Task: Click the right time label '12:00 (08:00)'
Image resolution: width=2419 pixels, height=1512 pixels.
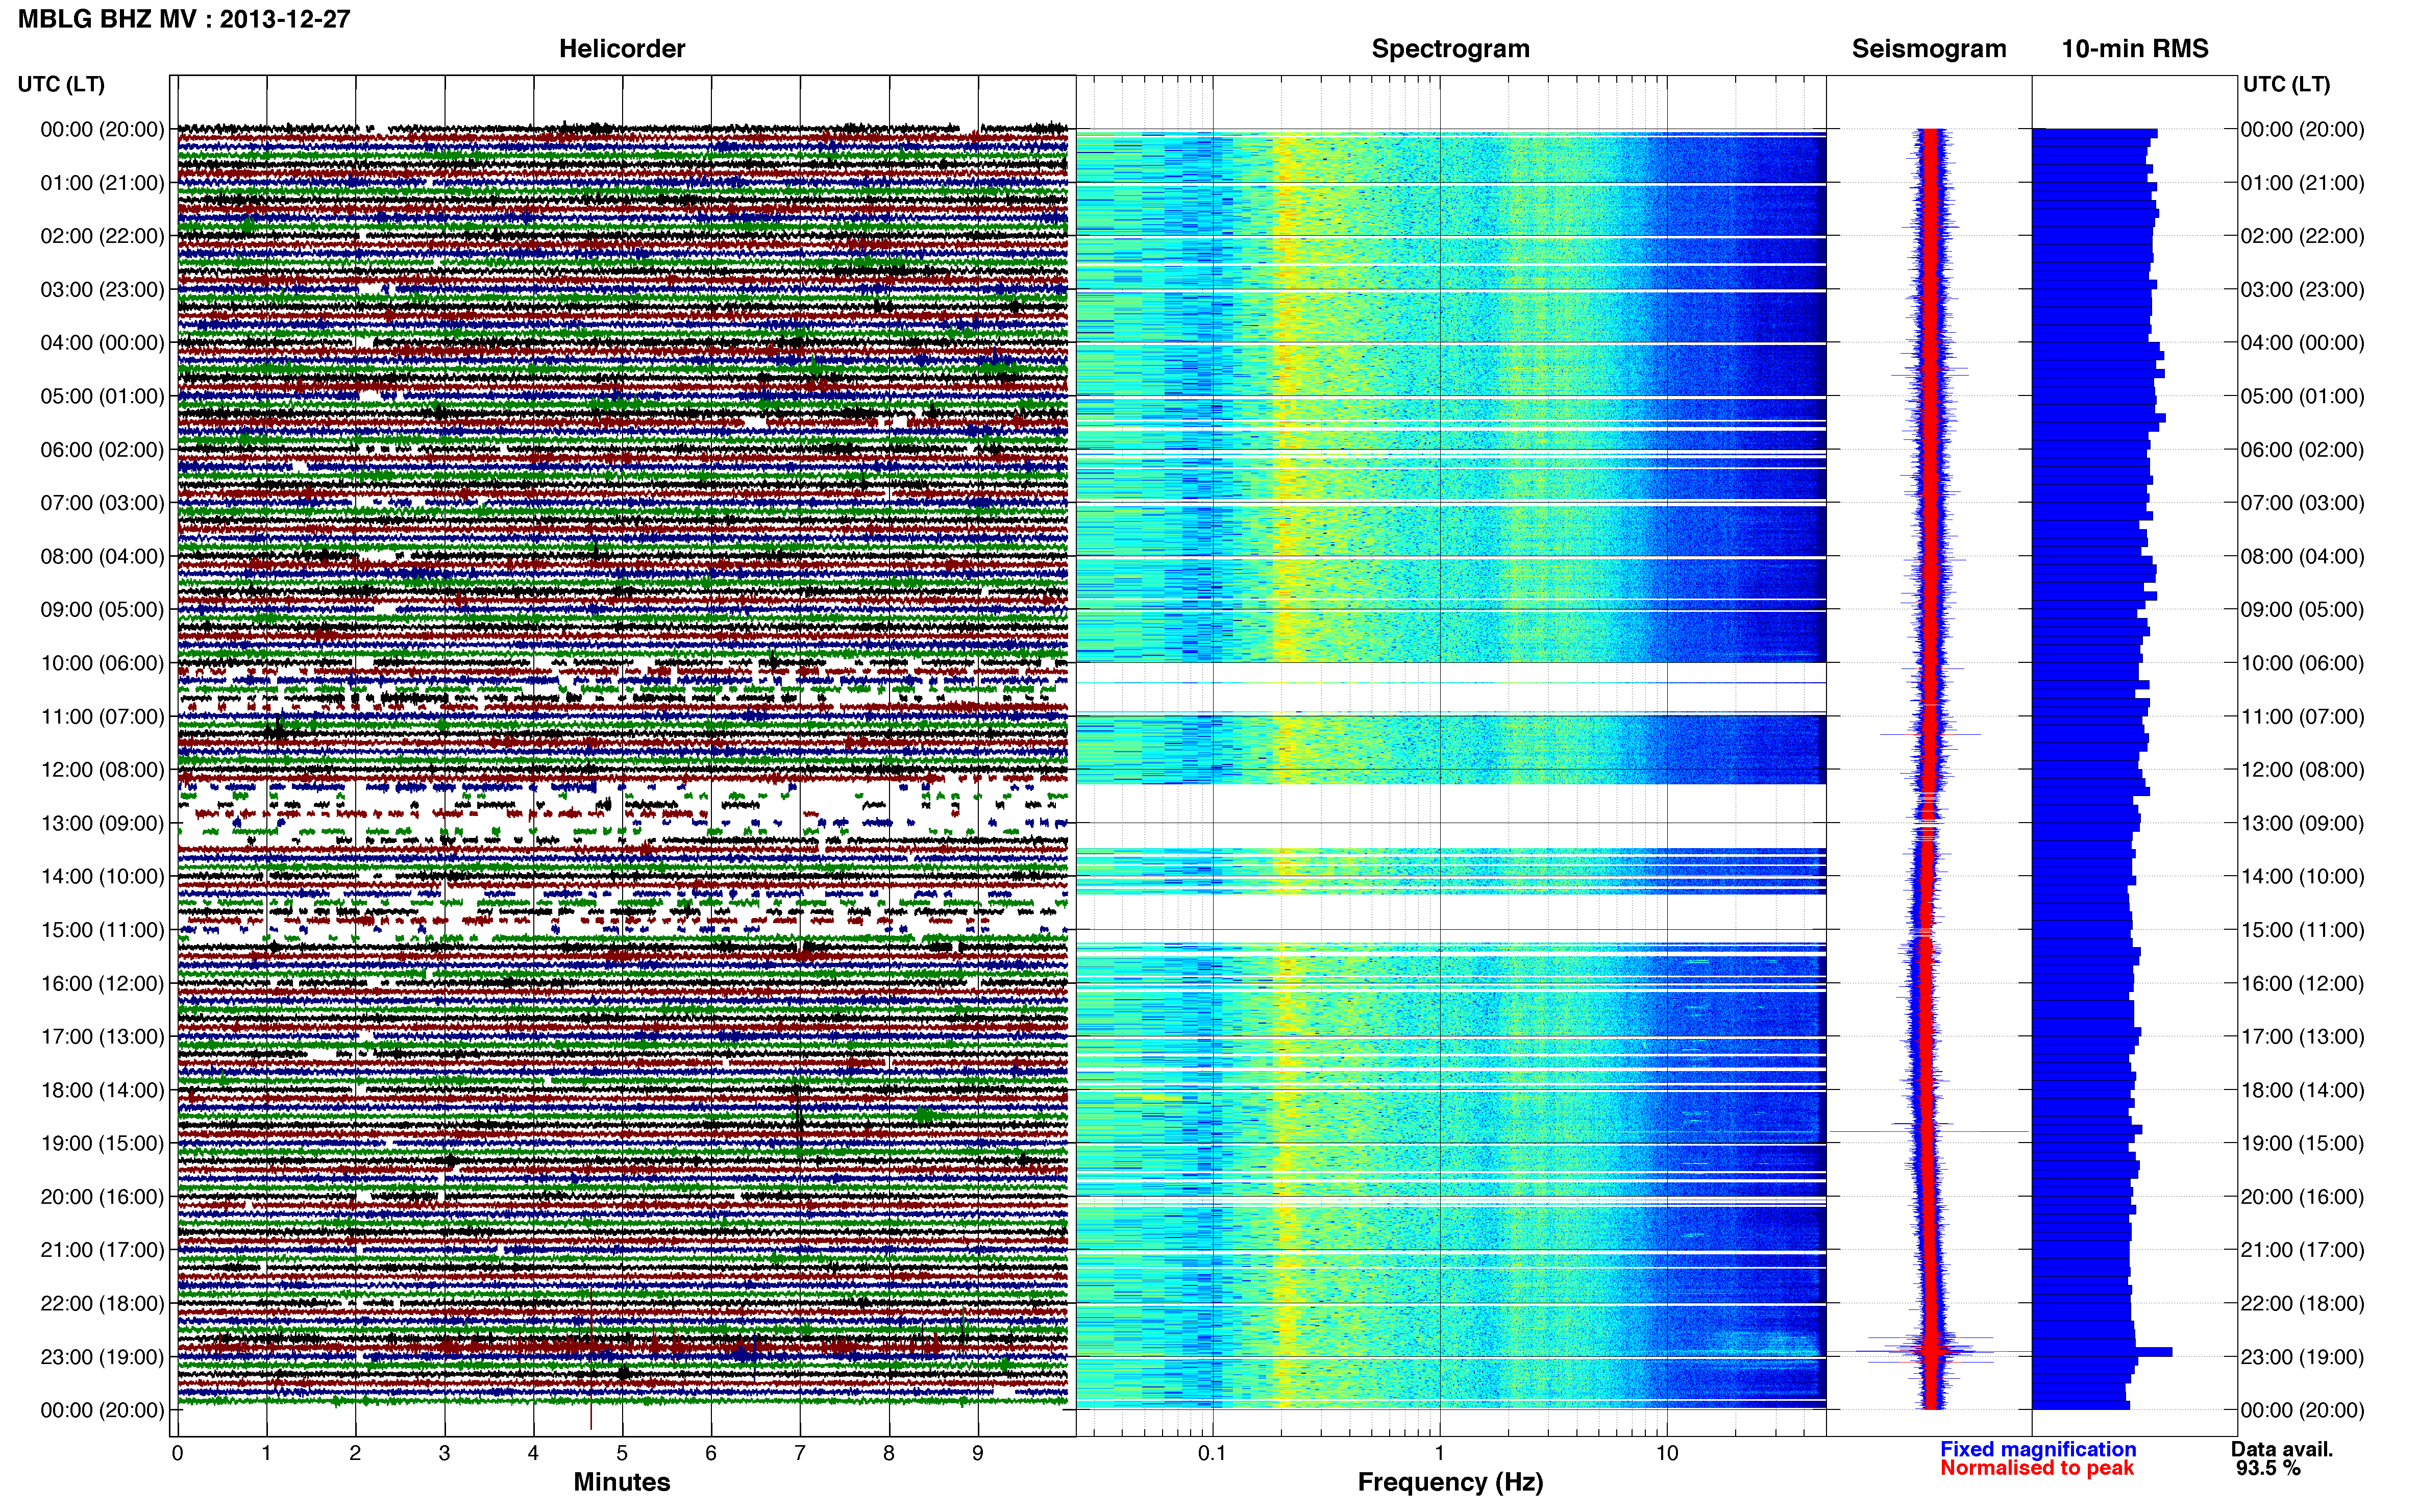Action: 2302,770
